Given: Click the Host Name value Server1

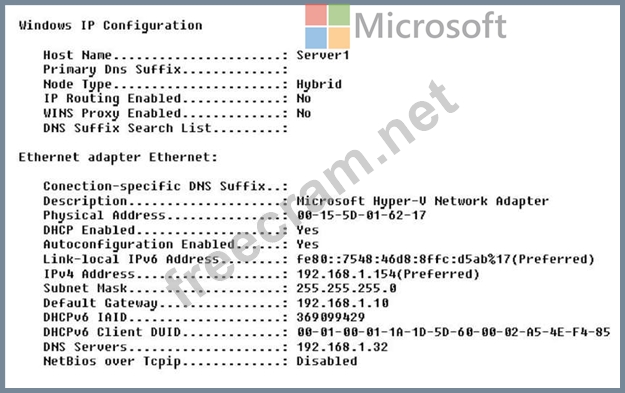Looking at the screenshot, I should click(322, 55).
